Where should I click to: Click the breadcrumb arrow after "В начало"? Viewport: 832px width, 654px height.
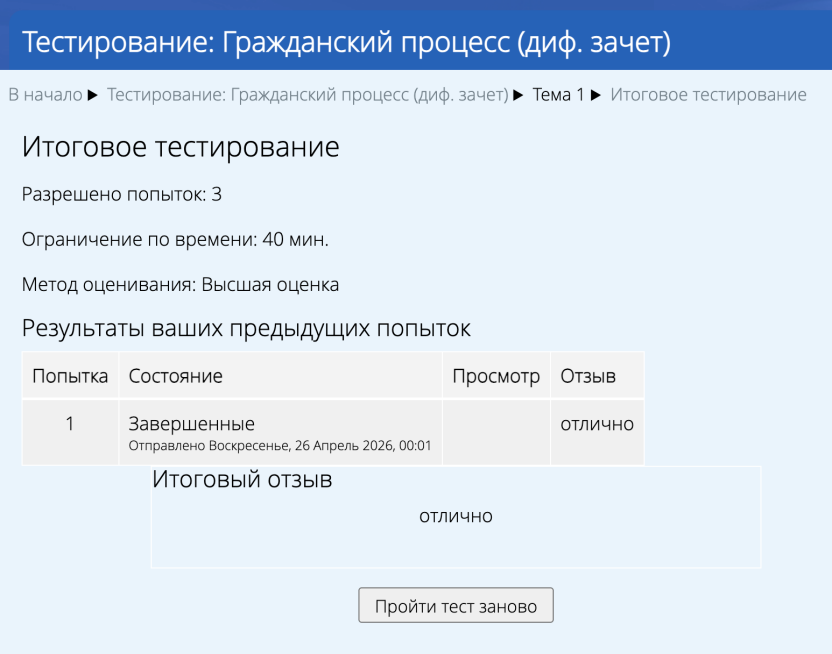click(93, 95)
